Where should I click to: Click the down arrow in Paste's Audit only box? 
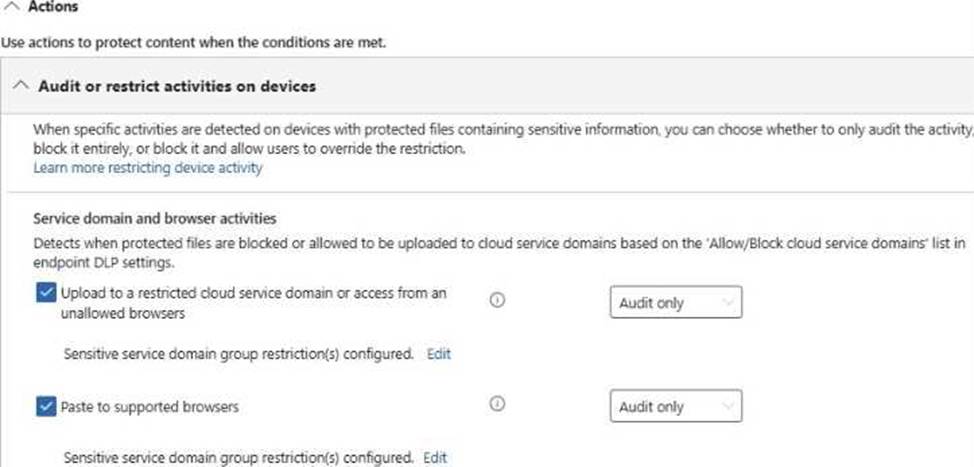pyautogui.click(x=726, y=407)
